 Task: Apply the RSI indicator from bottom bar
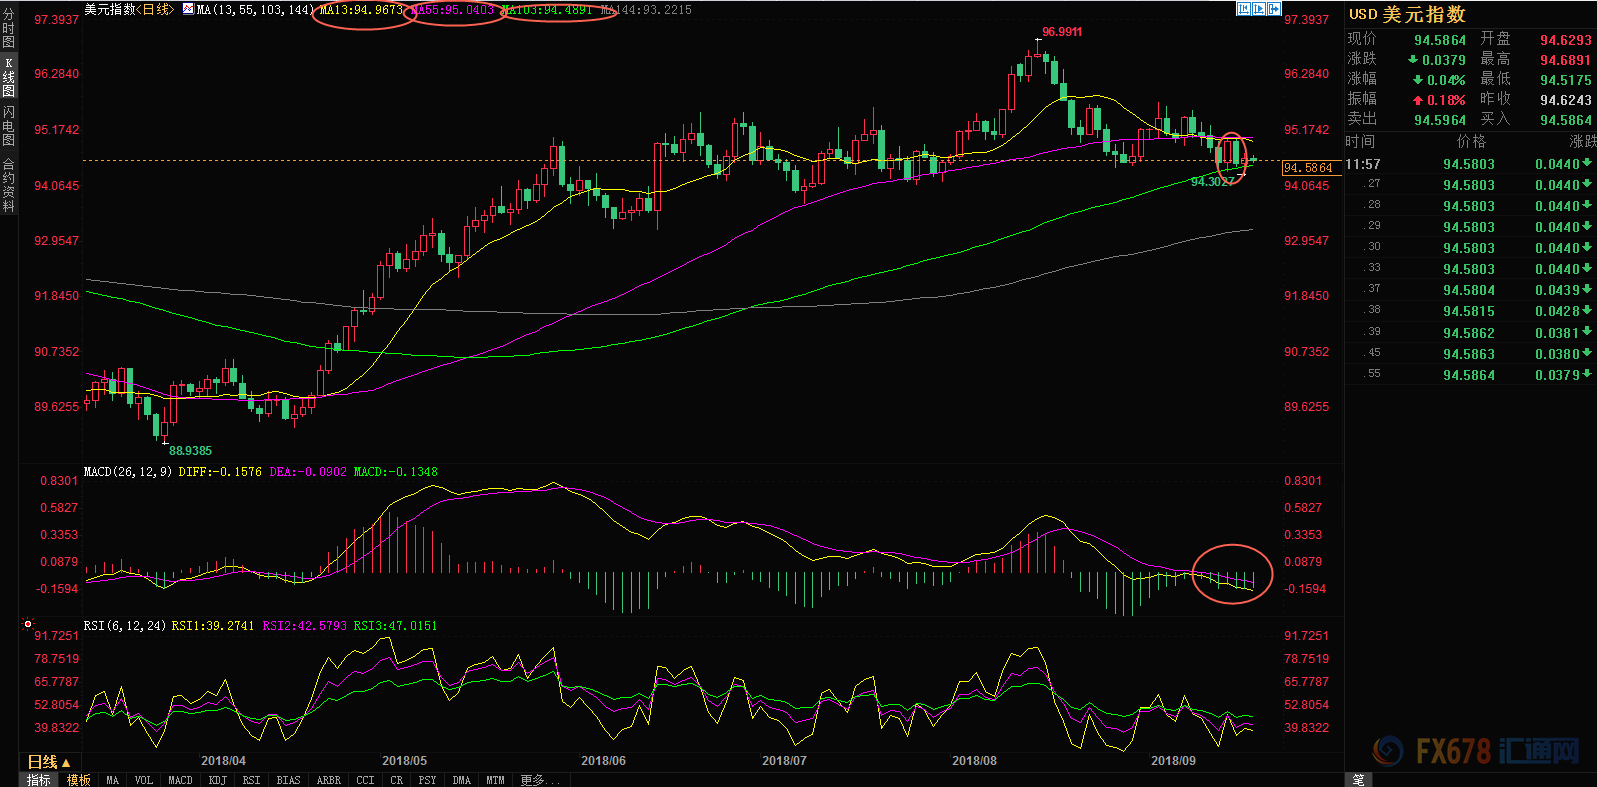pos(251,780)
